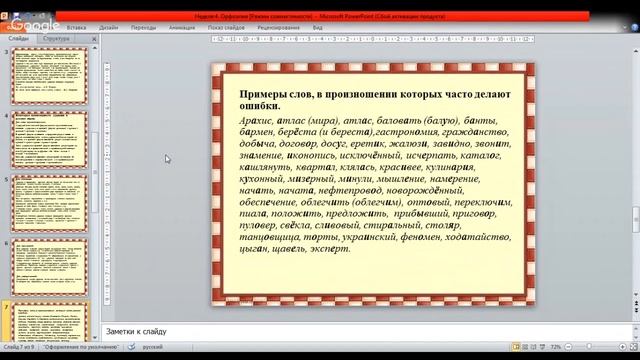Screen dimensions: 640x360
Task: Click the thumbnail pane scrollbar thumb
Action: coord(95,172)
